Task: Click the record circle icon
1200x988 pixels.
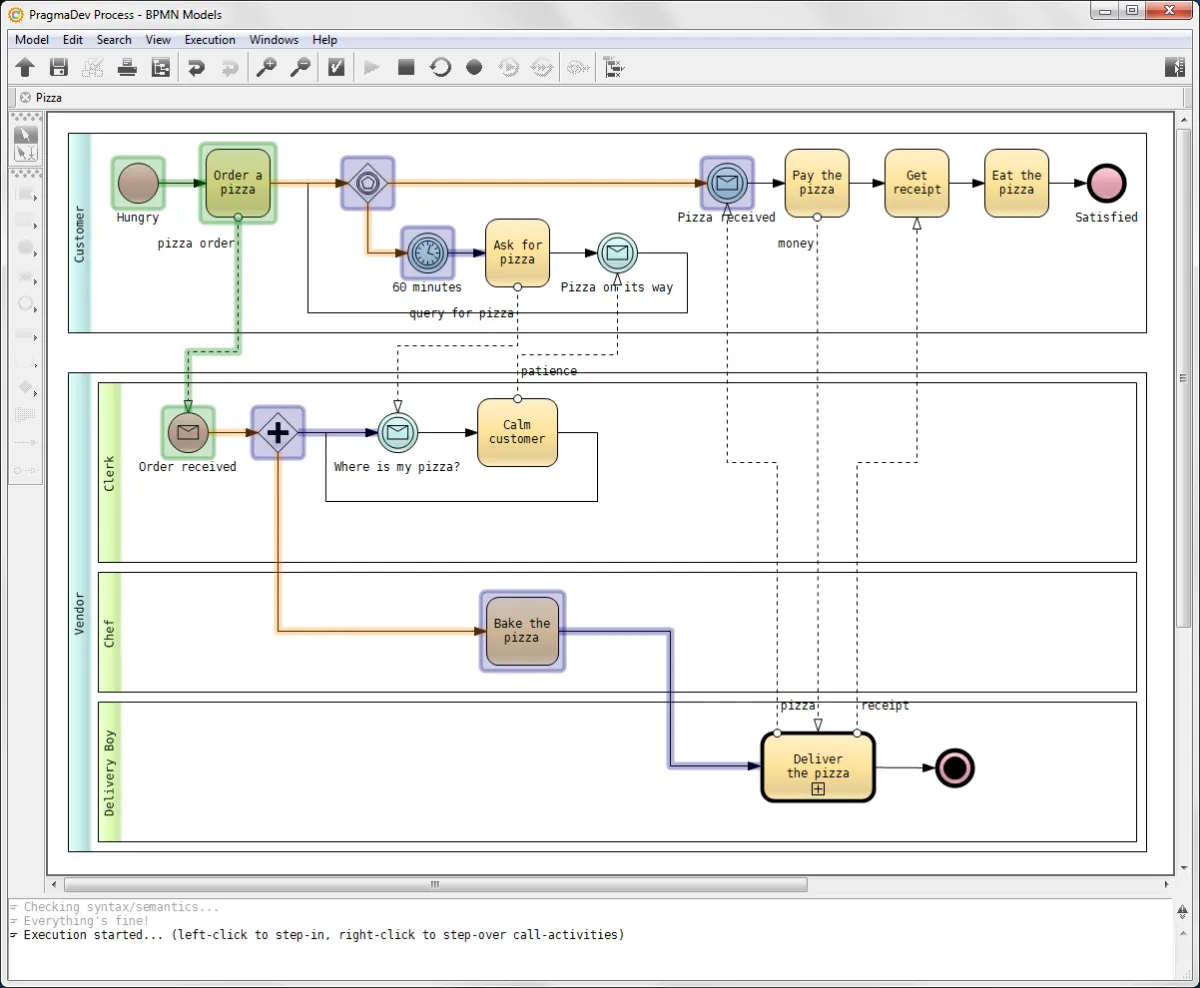Action: click(x=474, y=68)
